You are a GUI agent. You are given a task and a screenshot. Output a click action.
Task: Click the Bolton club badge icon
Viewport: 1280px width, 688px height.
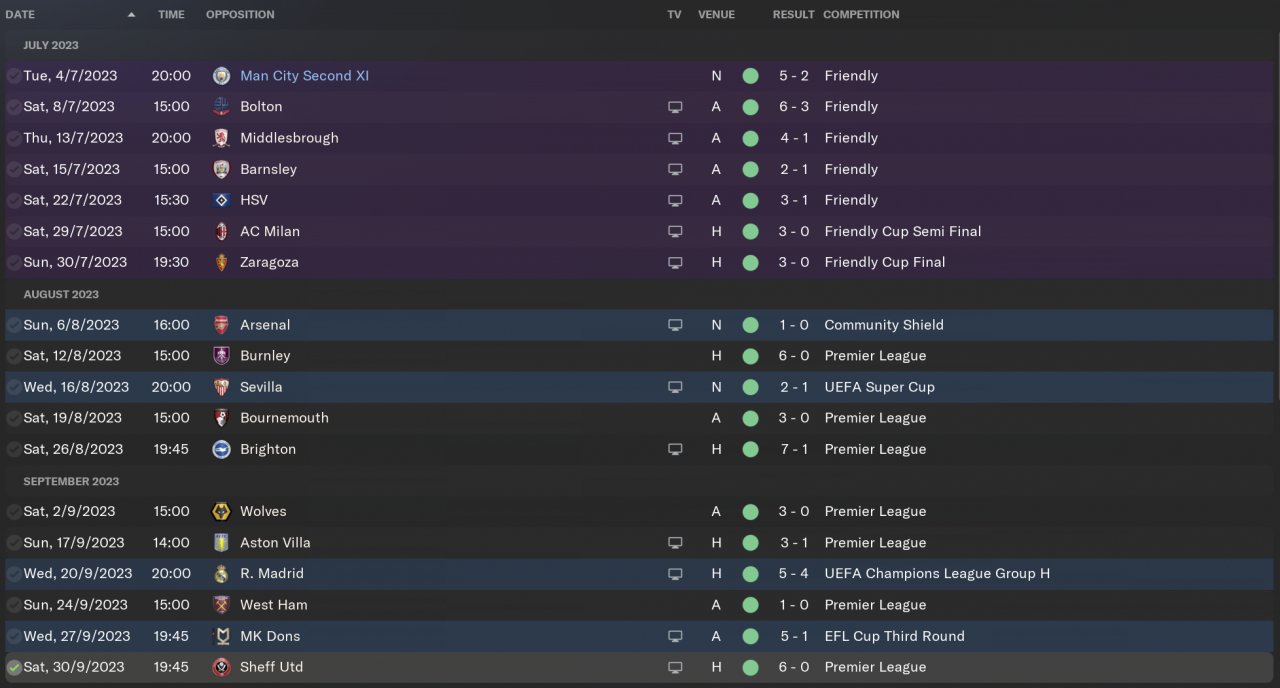[221, 107]
